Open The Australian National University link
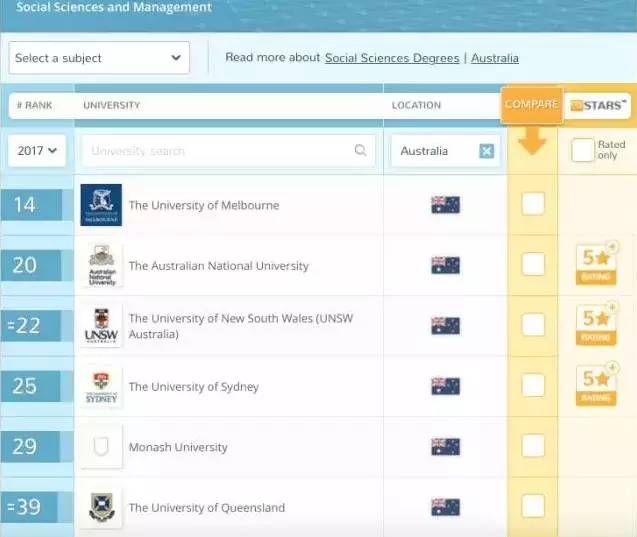This screenshot has width=637, height=537. [x=219, y=266]
